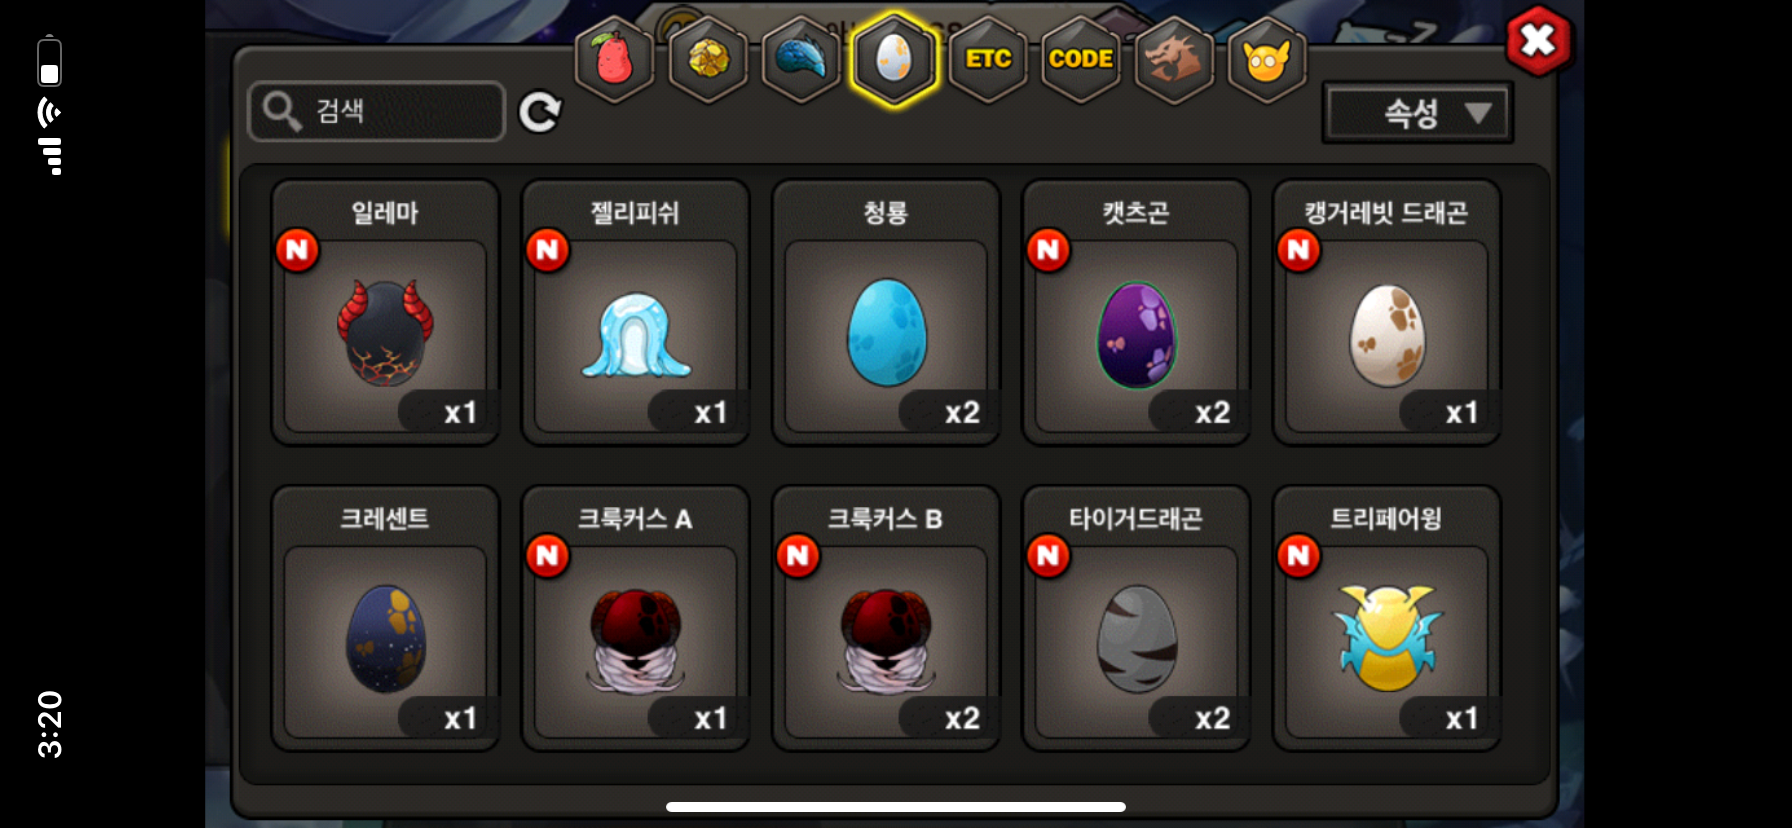The height and width of the screenshot is (828, 1792).
Task: Open the red fruit food category tab
Action: coord(614,59)
